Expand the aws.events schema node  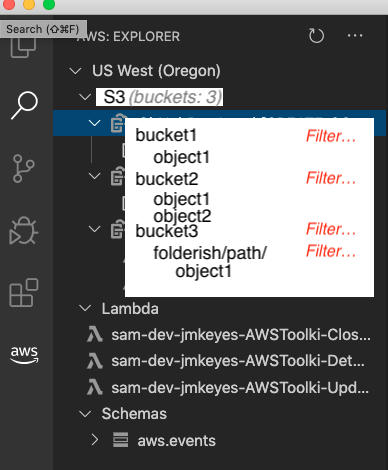pyautogui.click(x=95, y=440)
